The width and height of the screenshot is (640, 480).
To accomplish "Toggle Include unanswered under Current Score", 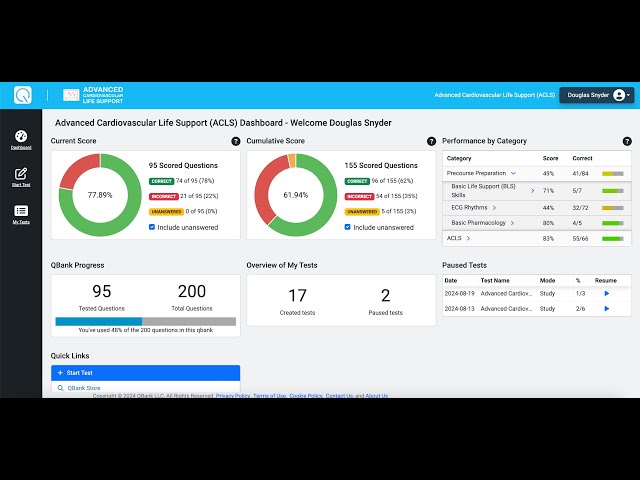I will [x=152, y=227].
